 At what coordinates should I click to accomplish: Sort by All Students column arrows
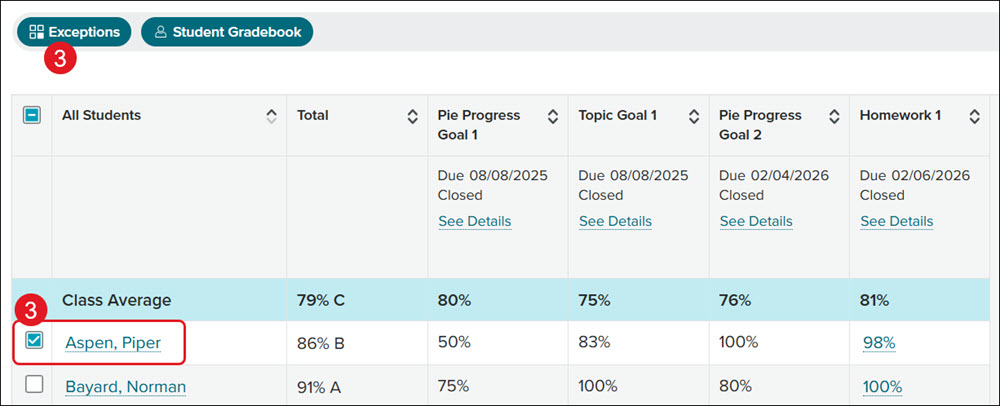click(x=272, y=116)
